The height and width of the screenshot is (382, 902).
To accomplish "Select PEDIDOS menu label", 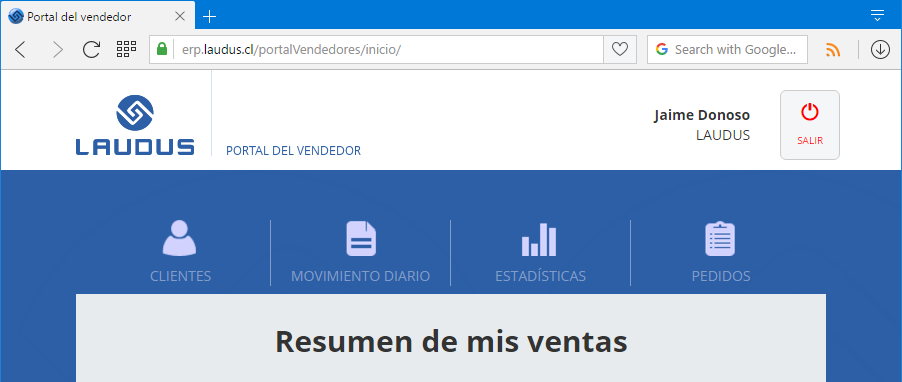I will click(x=721, y=276).
